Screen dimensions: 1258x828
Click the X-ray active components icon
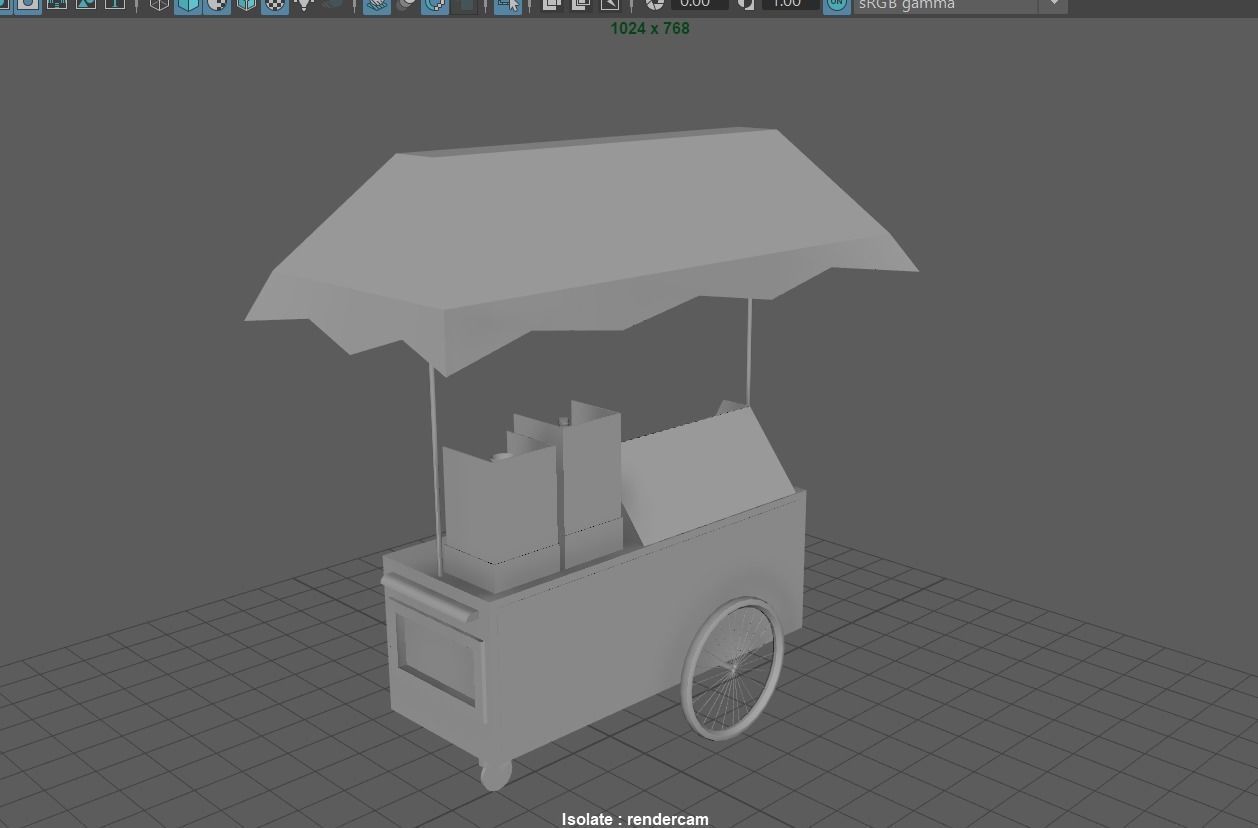[580, 3]
